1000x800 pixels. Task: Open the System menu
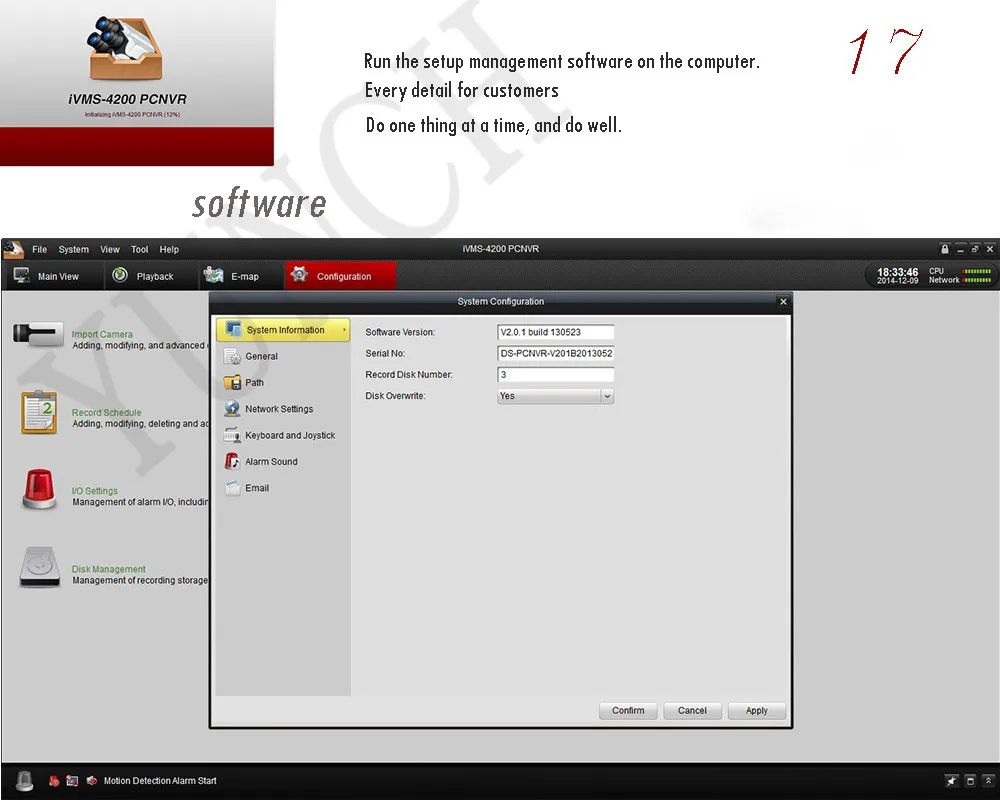(73, 249)
